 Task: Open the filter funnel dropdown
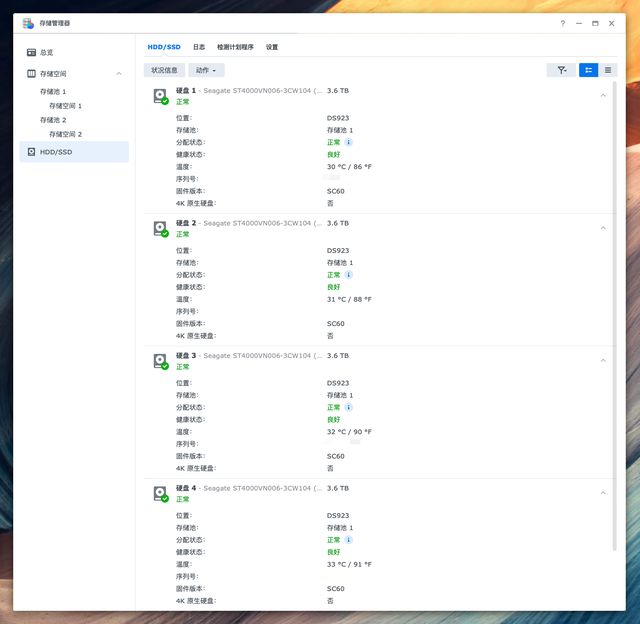coord(561,70)
